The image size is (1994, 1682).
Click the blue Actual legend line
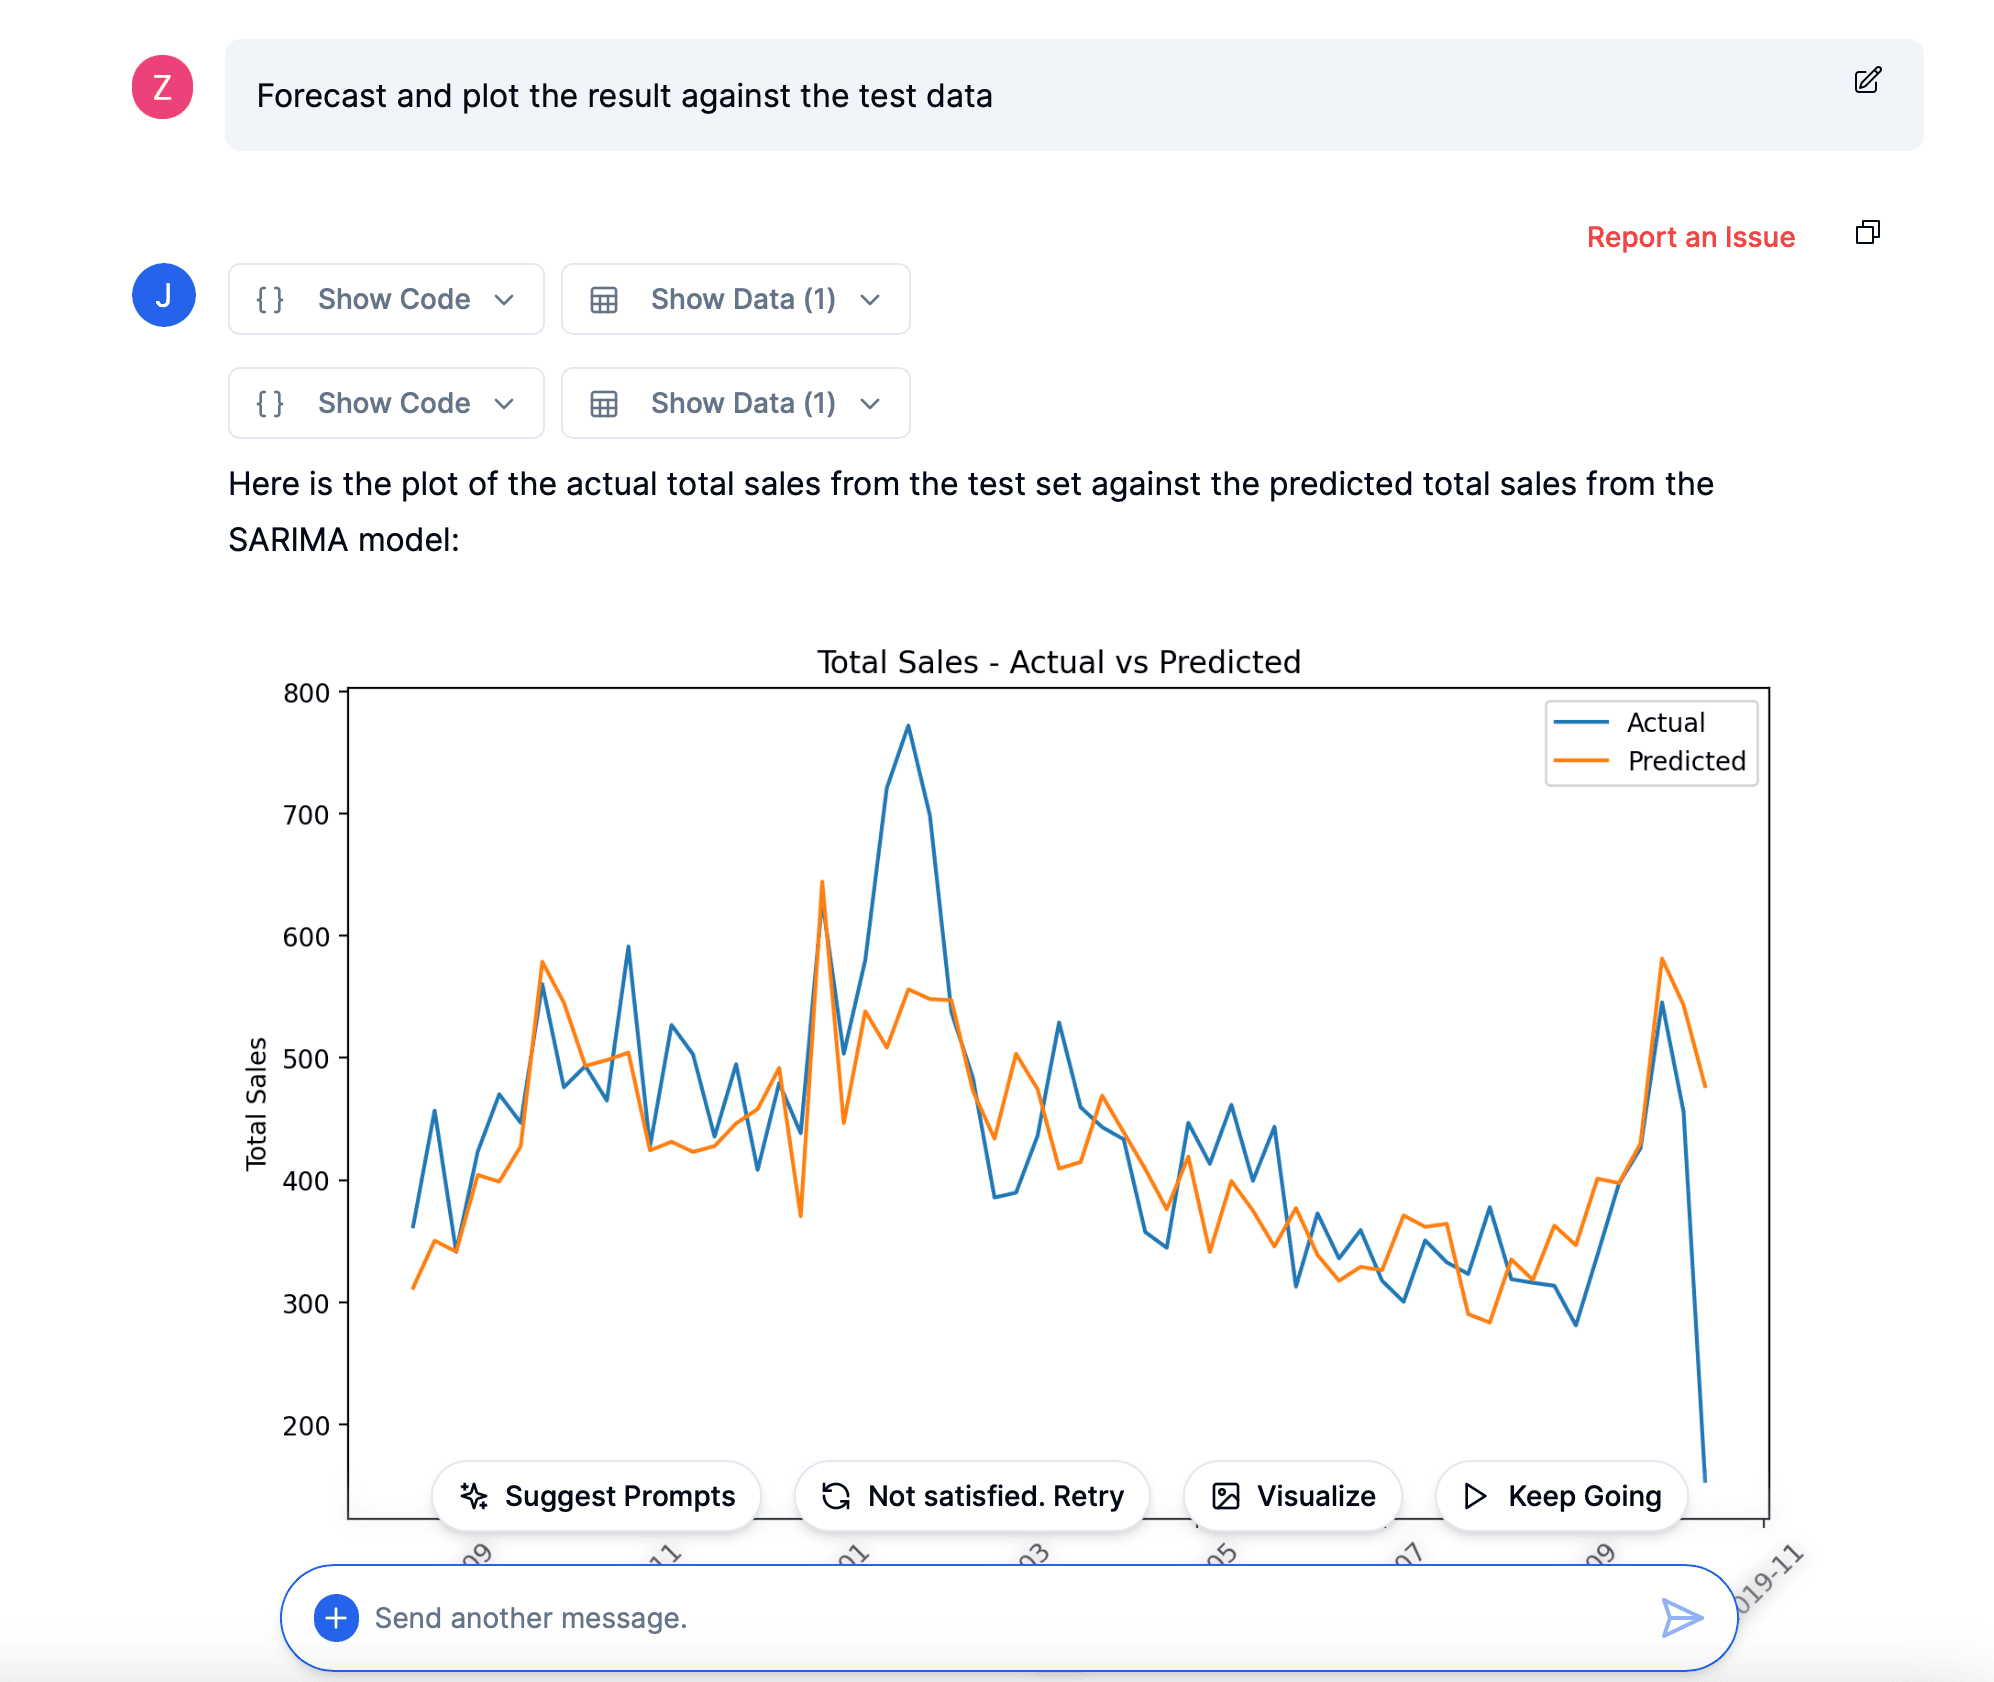click(x=1581, y=722)
